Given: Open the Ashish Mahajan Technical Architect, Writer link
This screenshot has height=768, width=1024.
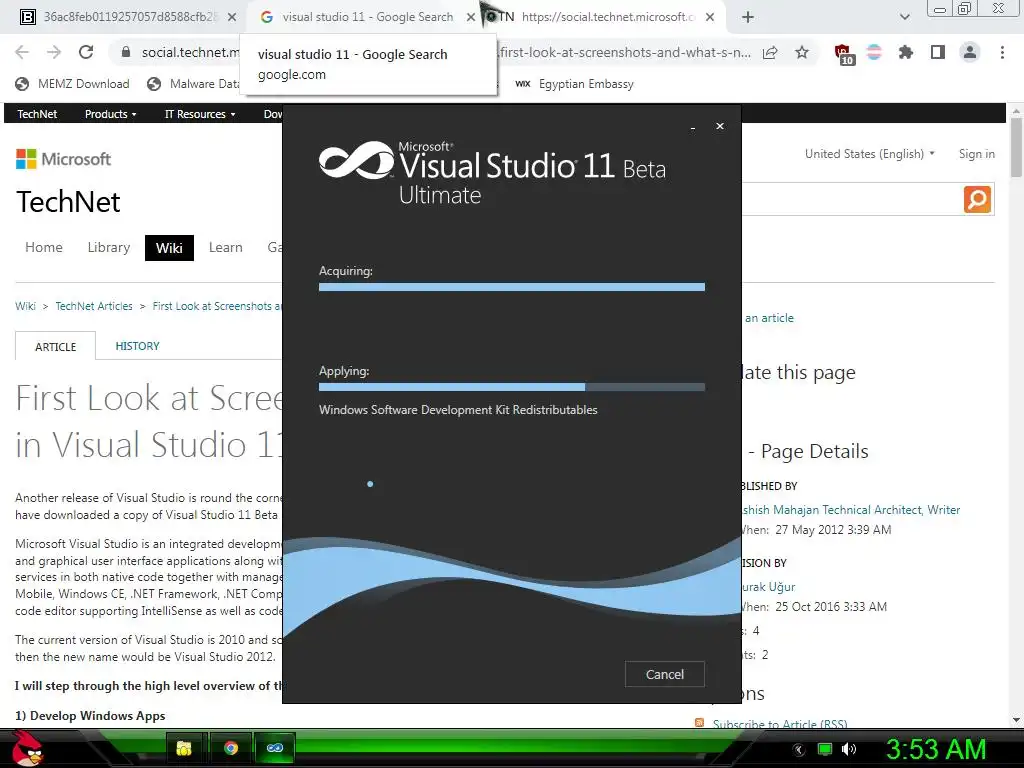Looking at the screenshot, I should [x=851, y=509].
